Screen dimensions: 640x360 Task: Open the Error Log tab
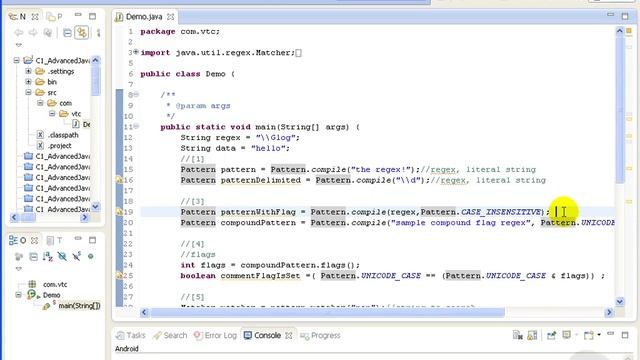click(215, 336)
